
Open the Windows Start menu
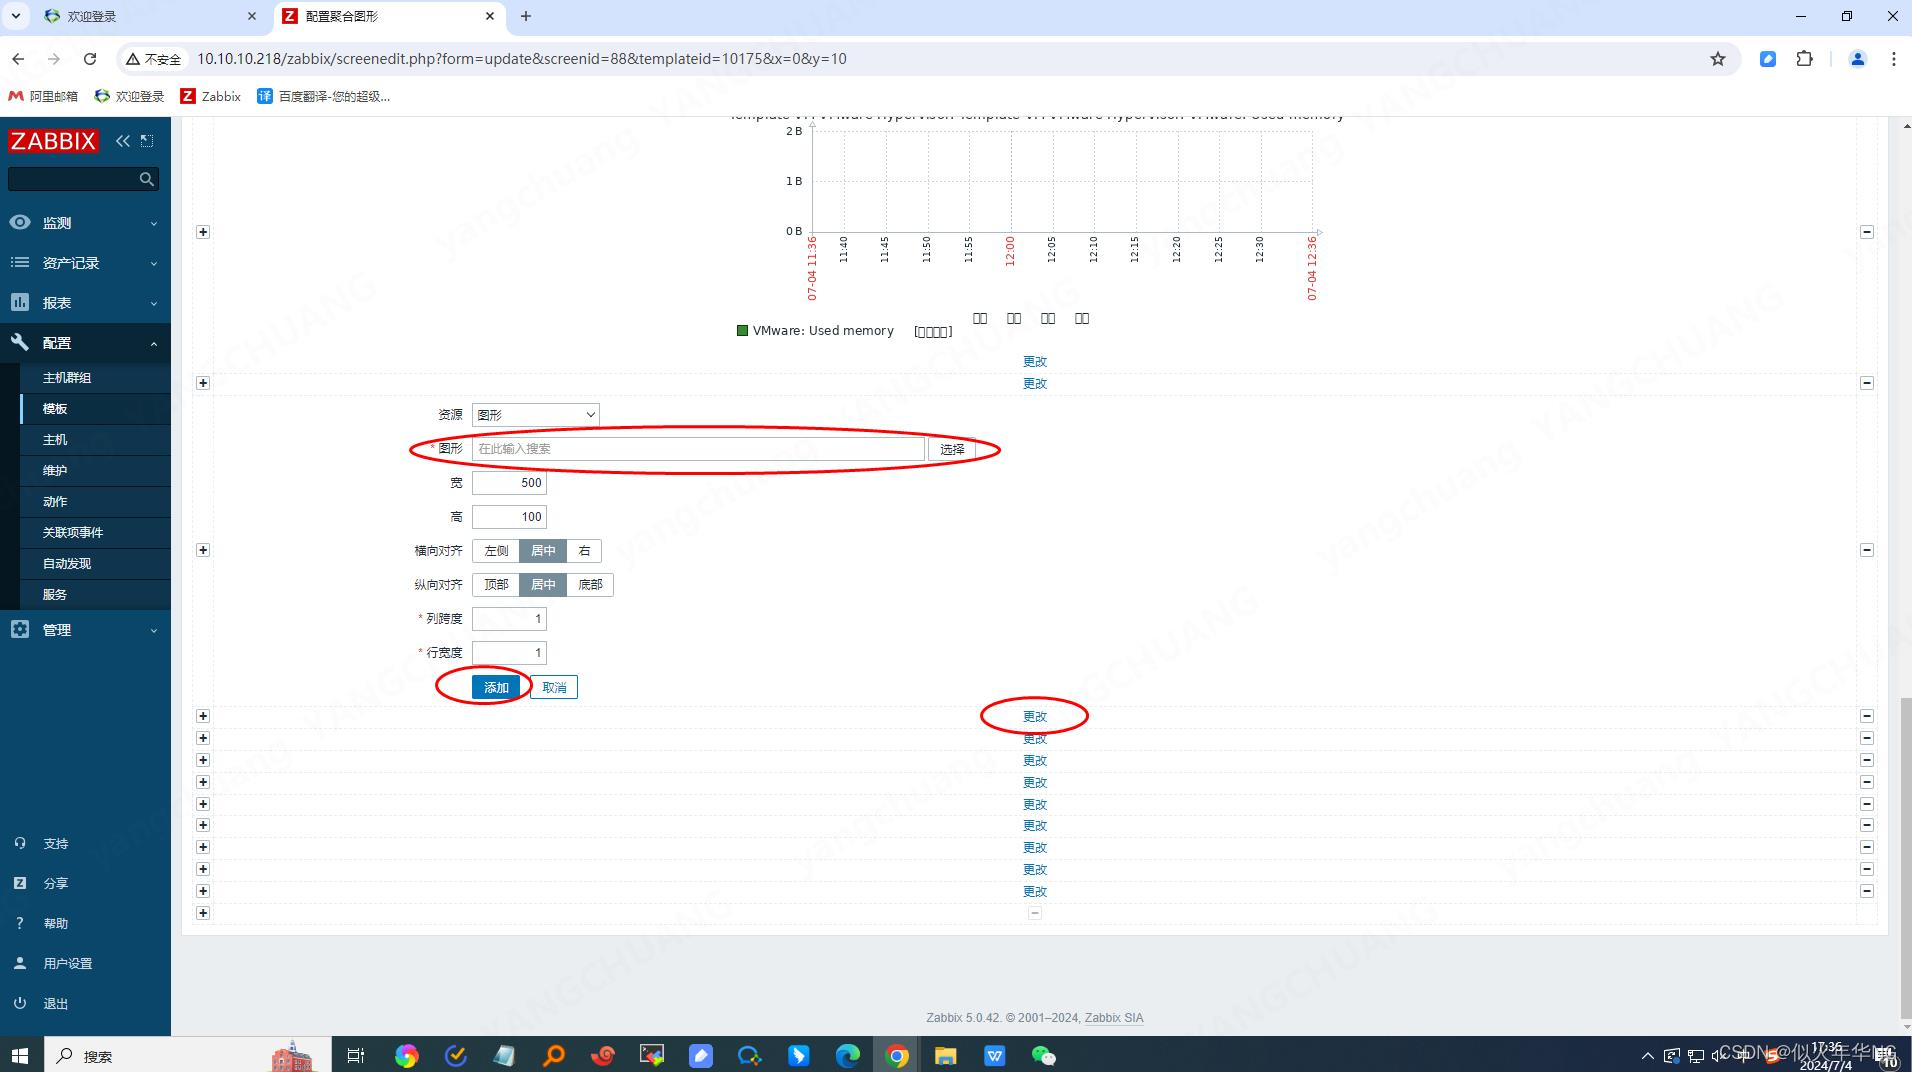click(x=20, y=1056)
